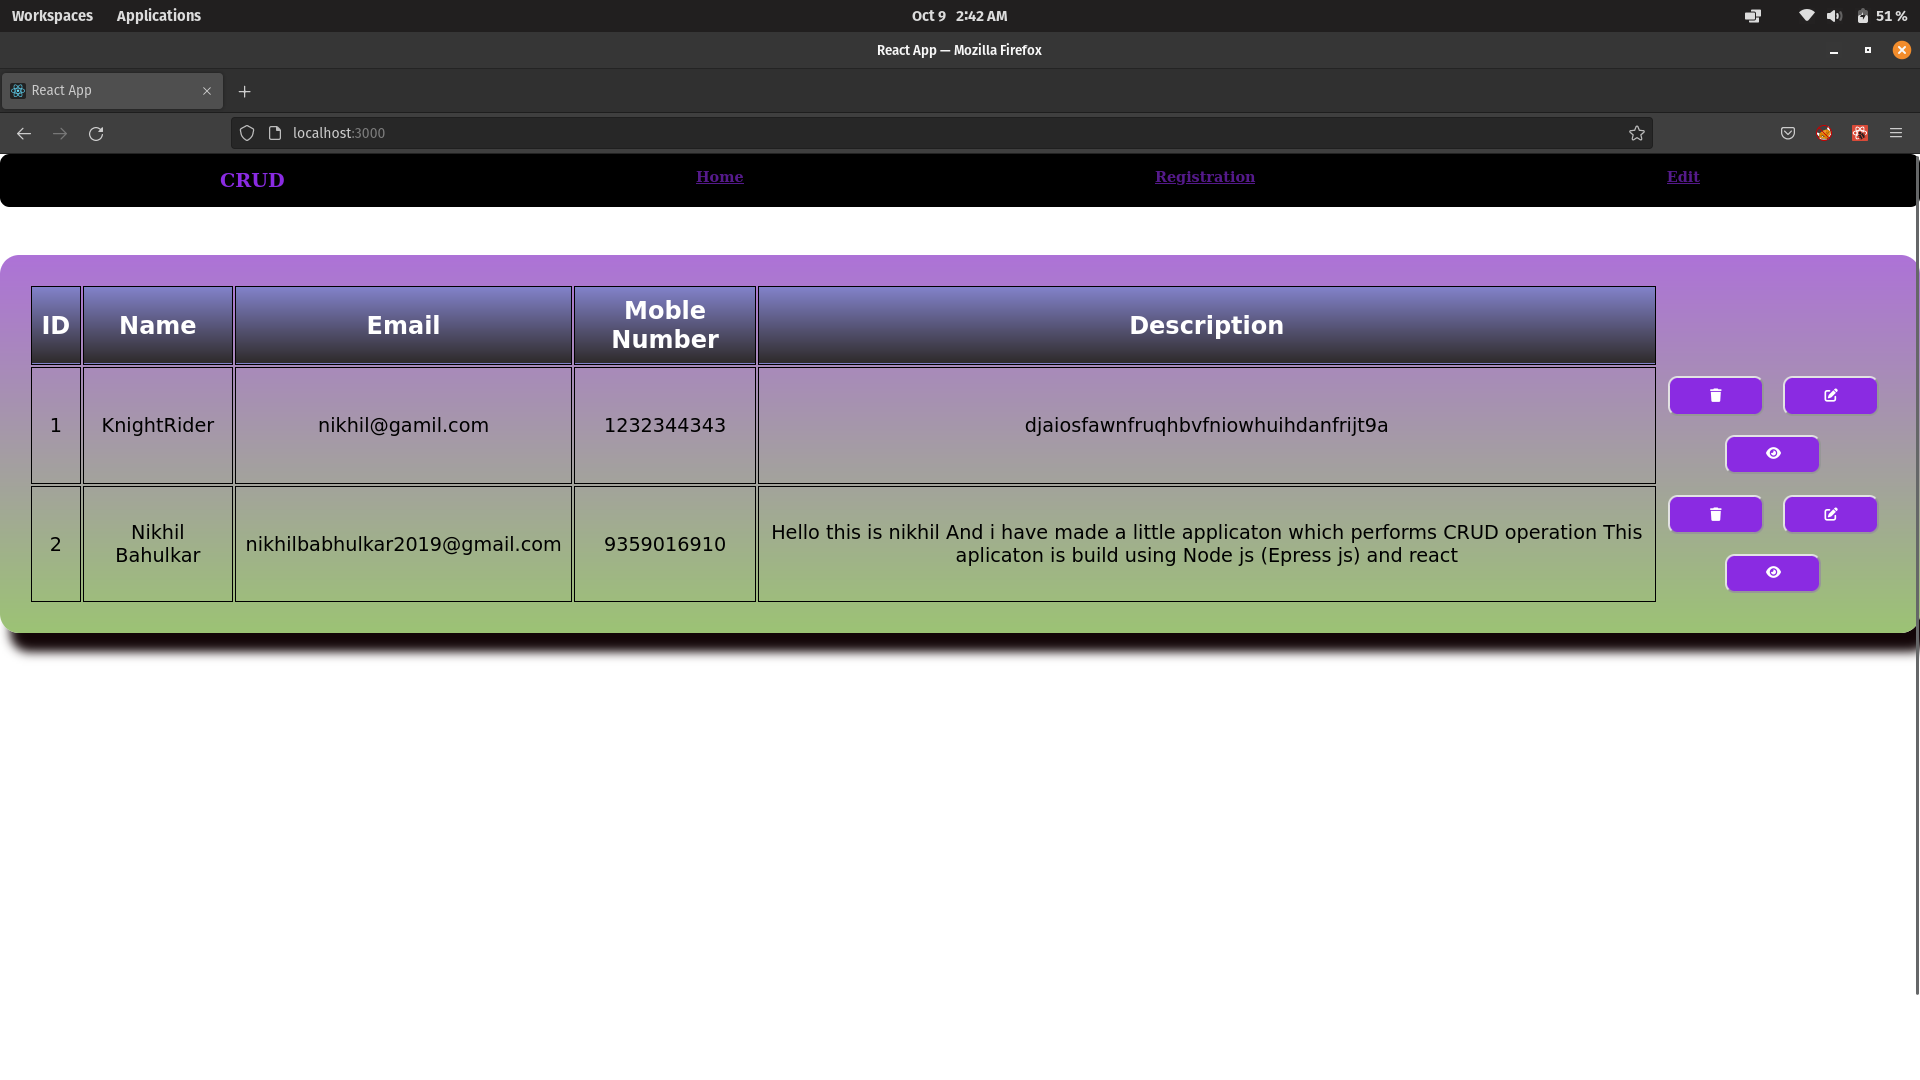Image resolution: width=1920 pixels, height=1080 pixels.
Task: Click the djaiosfawnfruqhbvfniowhuihdanfrijt9a description
Action: [1206, 425]
